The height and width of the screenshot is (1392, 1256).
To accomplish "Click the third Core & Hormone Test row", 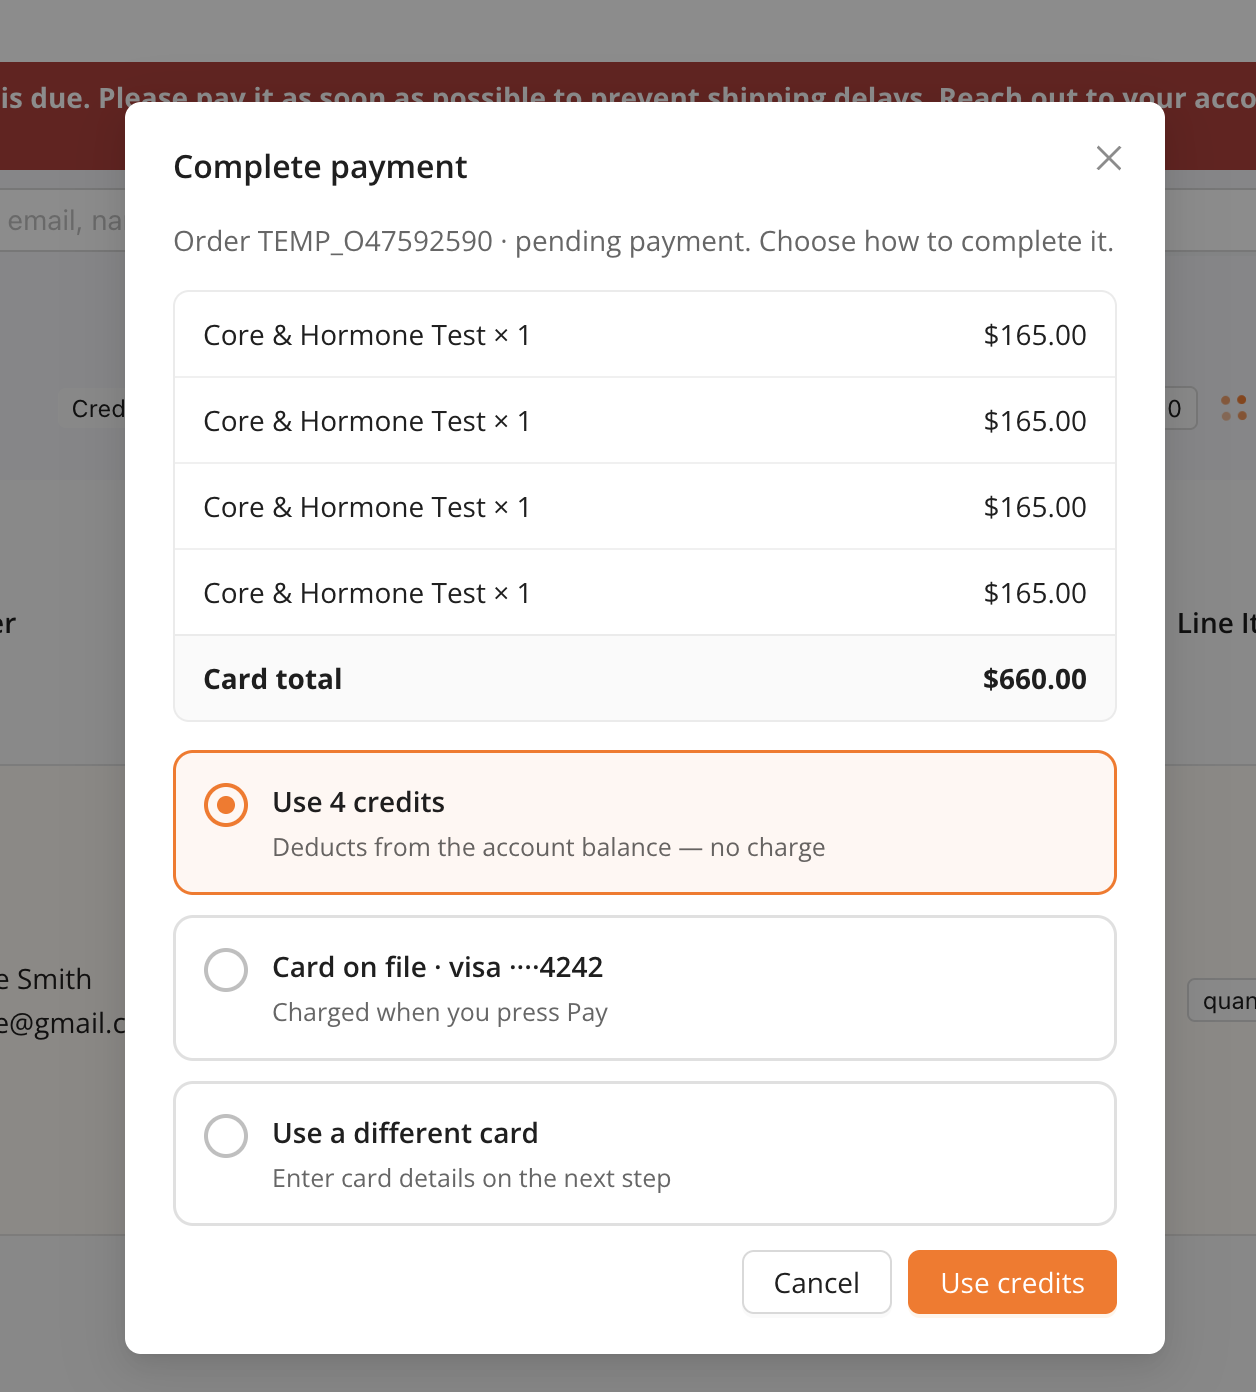I will click(x=645, y=507).
